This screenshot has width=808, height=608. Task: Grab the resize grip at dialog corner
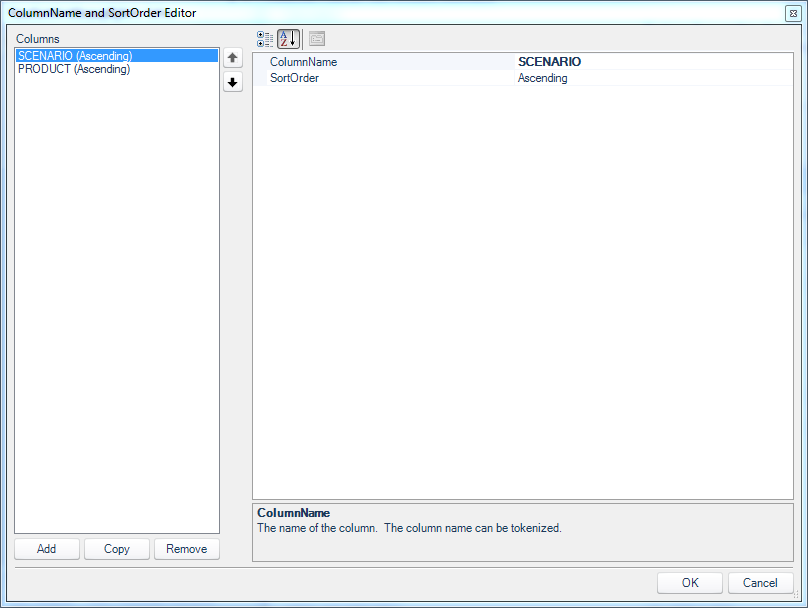tap(796, 595)
